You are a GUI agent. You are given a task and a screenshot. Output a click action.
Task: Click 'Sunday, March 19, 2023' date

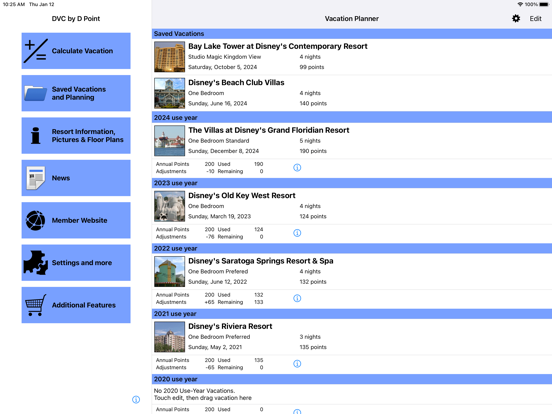219,217
